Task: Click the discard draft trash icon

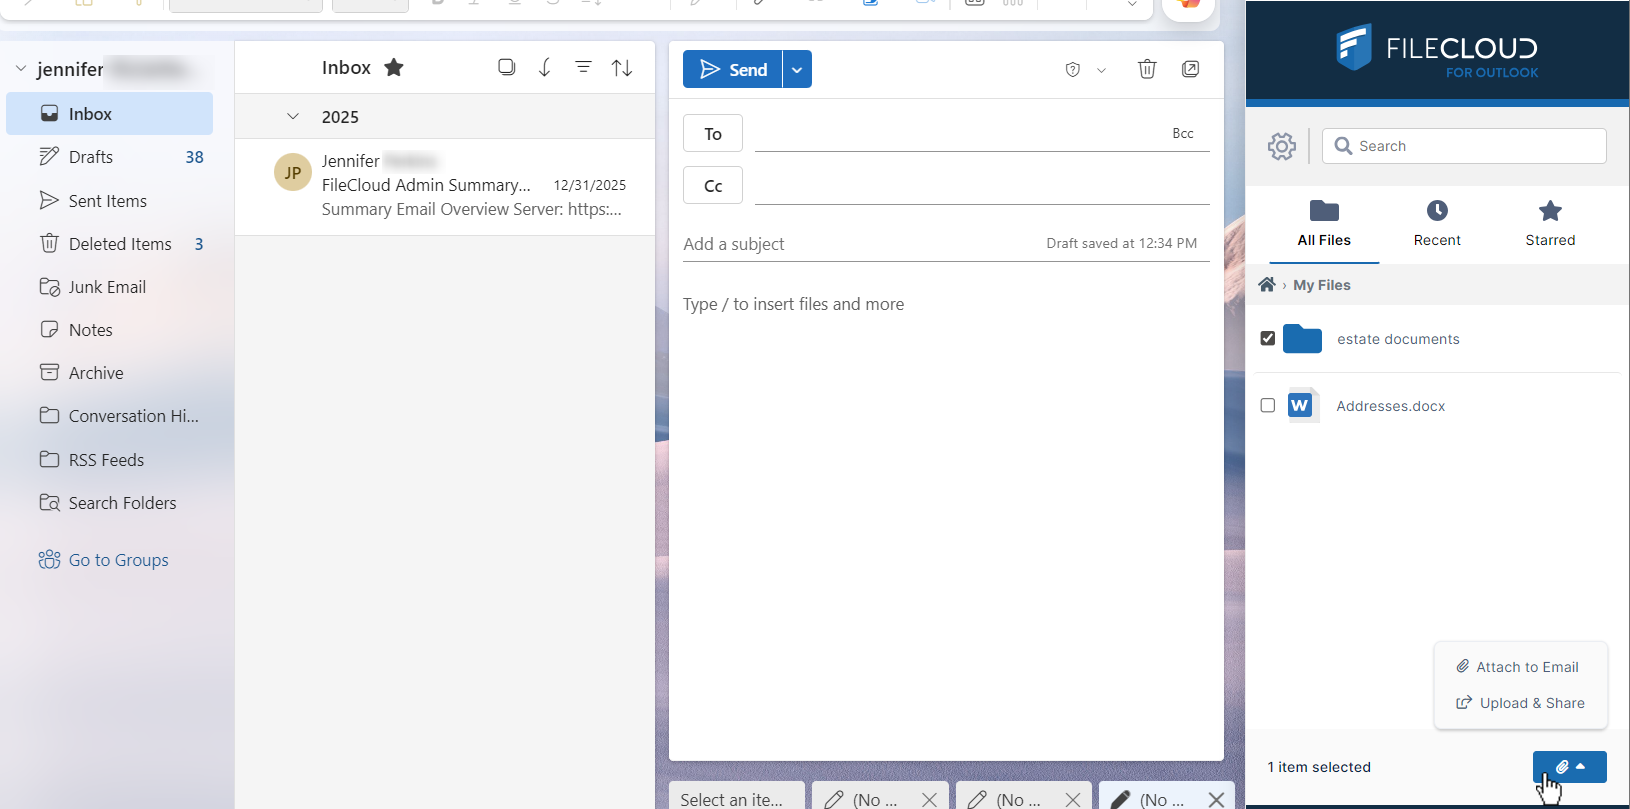Action: [1147, 69]
